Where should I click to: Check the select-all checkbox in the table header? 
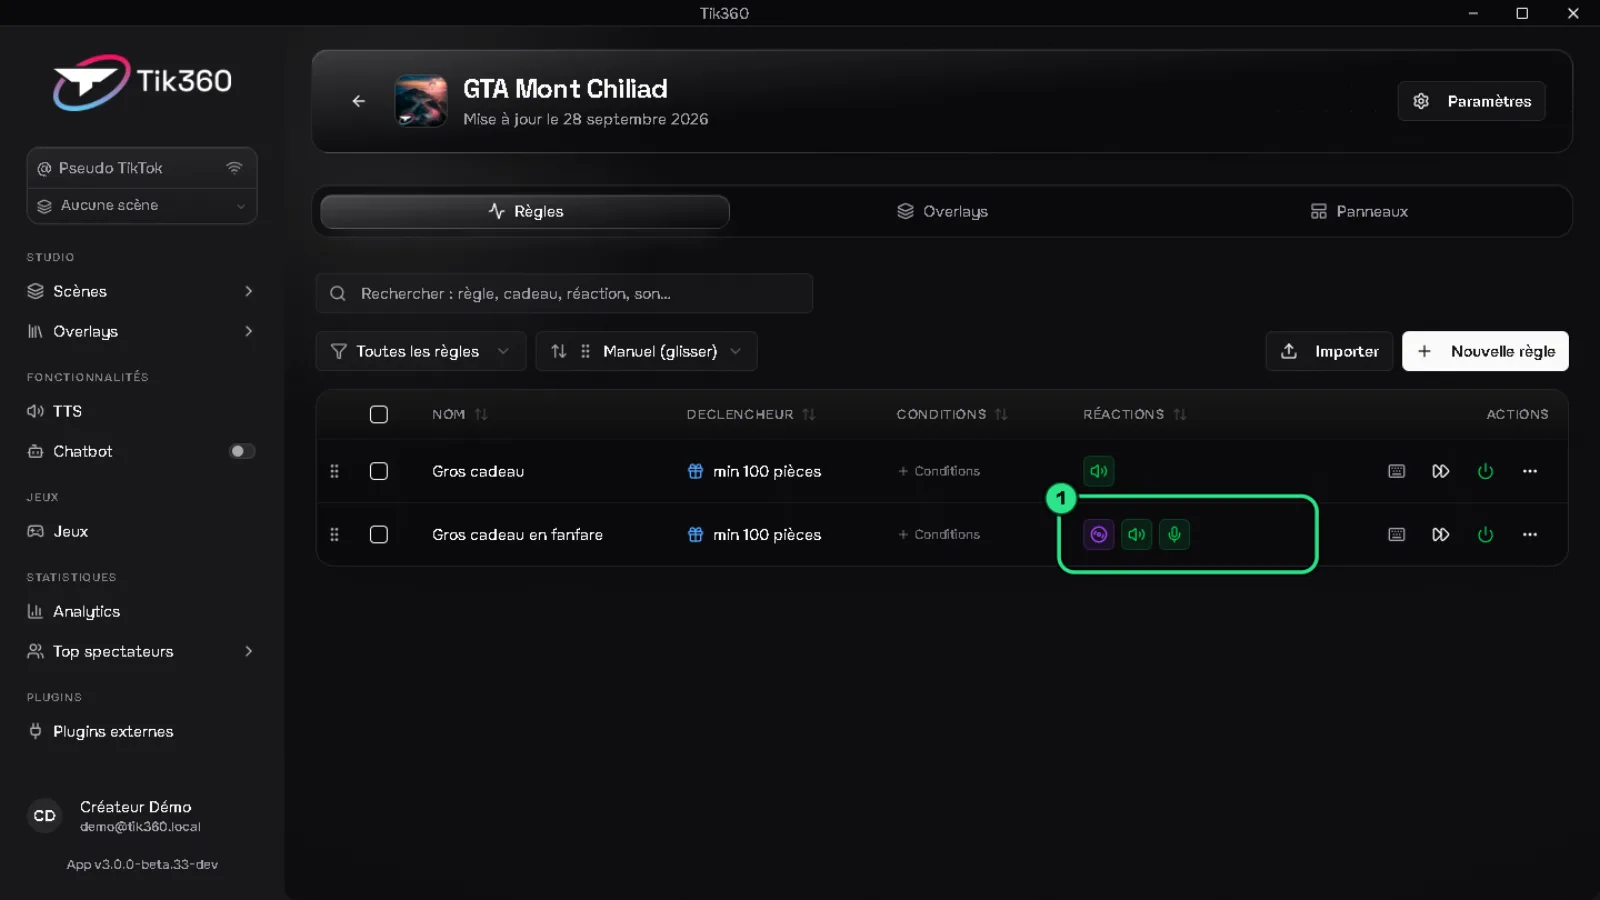pyautogui.click(x=378, y=414)
